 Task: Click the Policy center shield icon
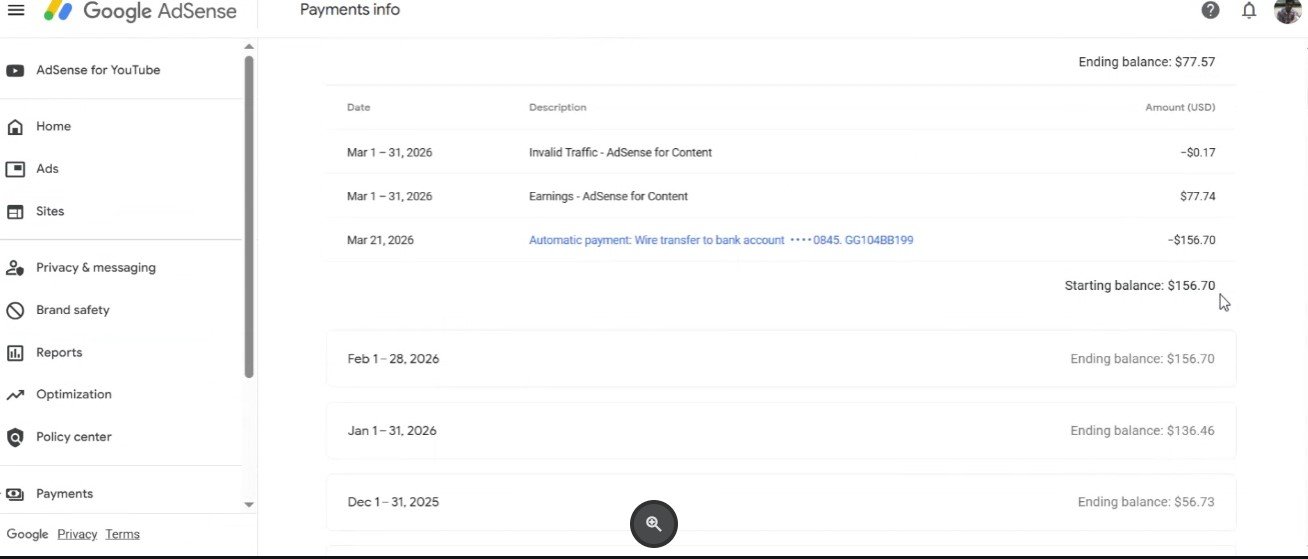pos(15,438)
